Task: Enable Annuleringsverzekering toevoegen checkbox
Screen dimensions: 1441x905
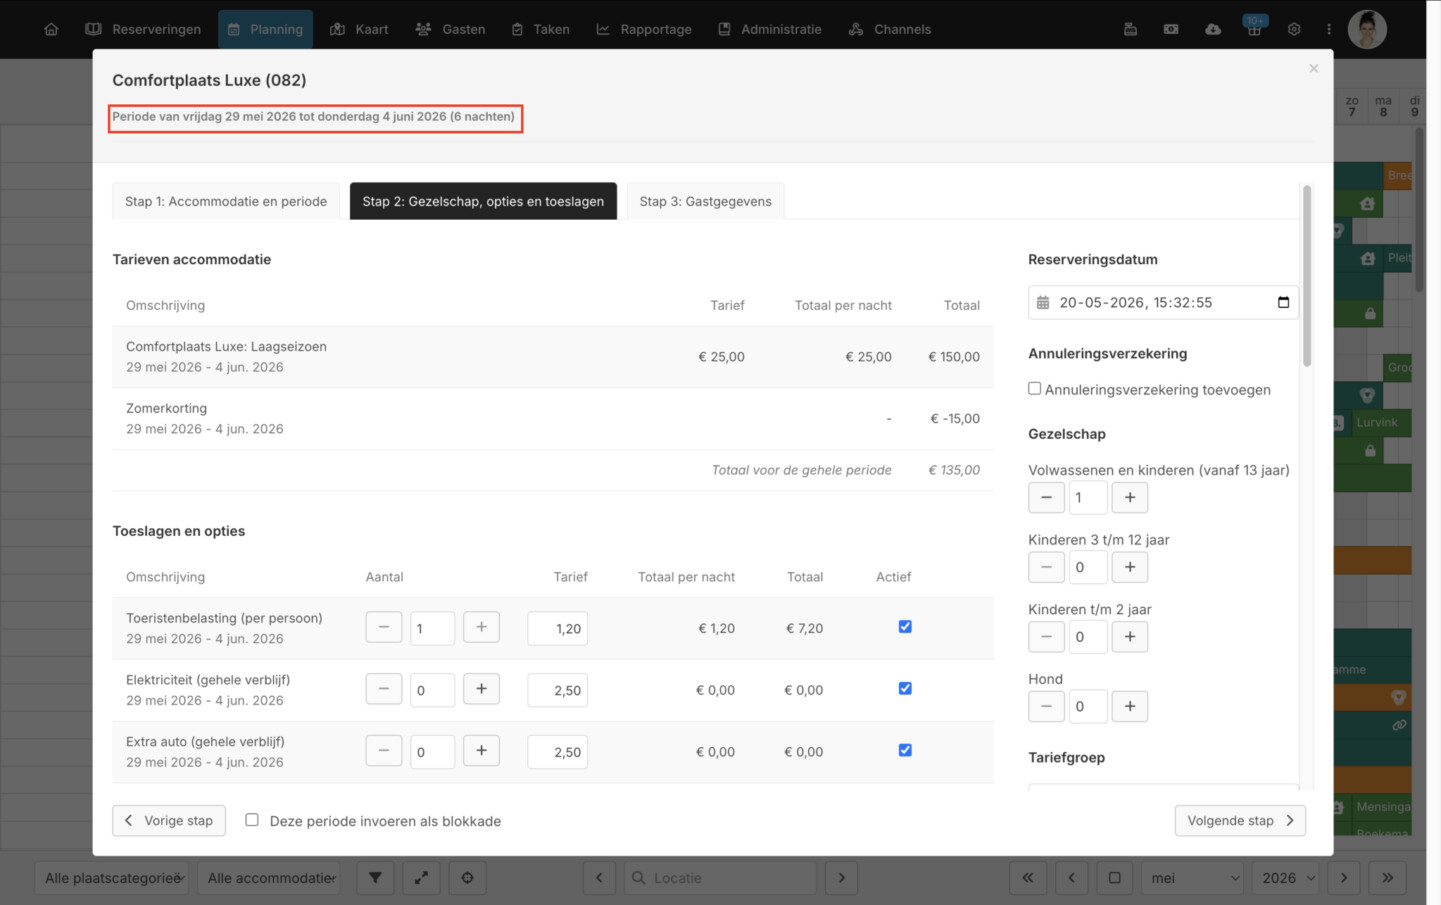Action: (1035, 389)
